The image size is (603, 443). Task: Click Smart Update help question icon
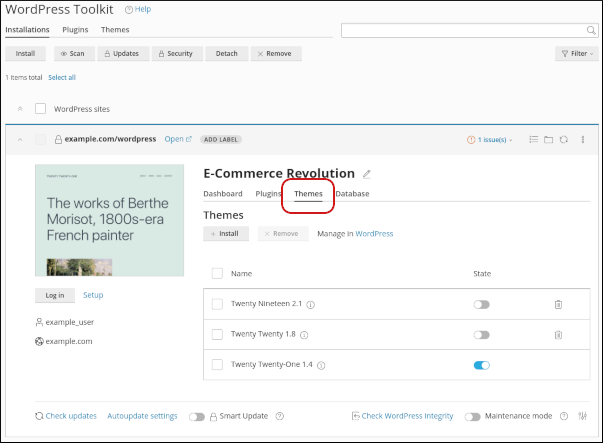coord(280,416)
